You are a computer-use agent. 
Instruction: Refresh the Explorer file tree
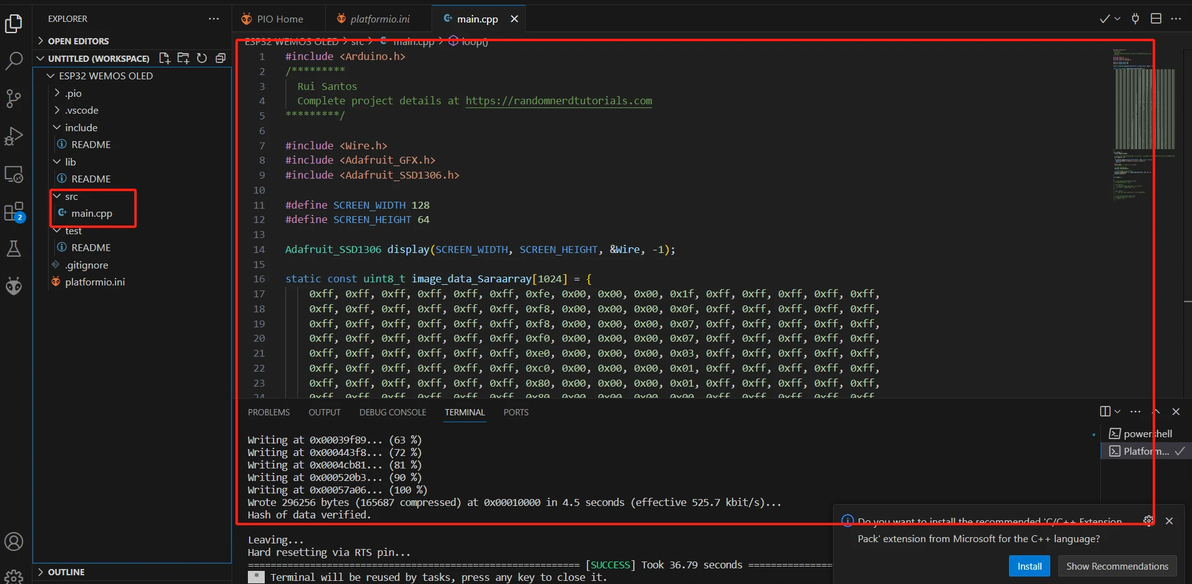pyautogui.click(x=201, y=59)
